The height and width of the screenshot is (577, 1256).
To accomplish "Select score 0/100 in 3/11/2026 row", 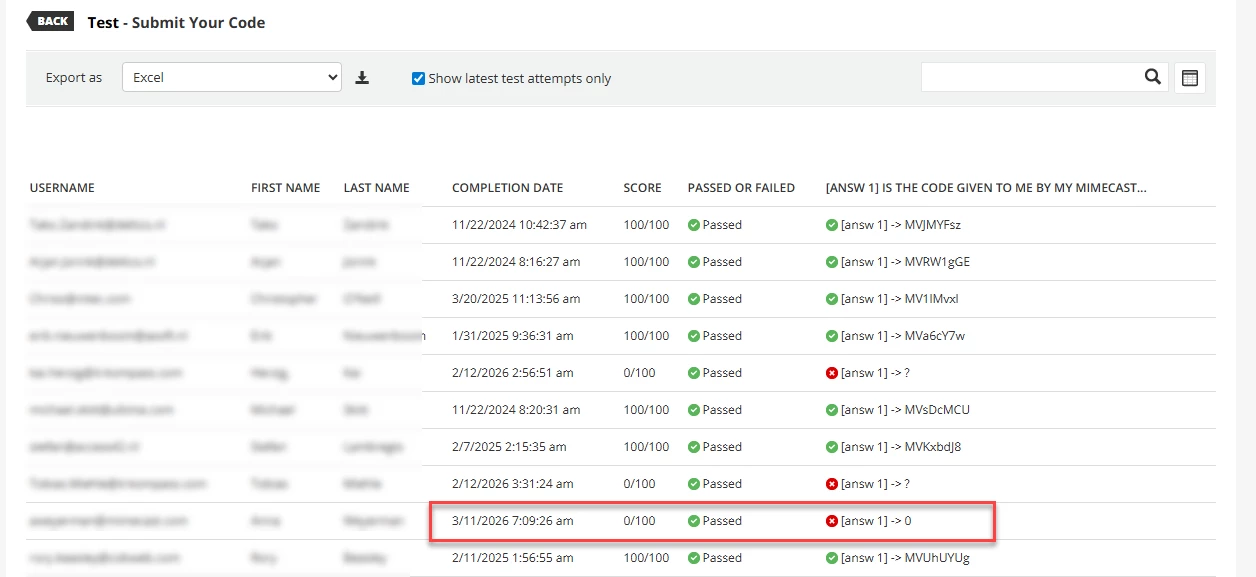I will [x=640, y=521].
